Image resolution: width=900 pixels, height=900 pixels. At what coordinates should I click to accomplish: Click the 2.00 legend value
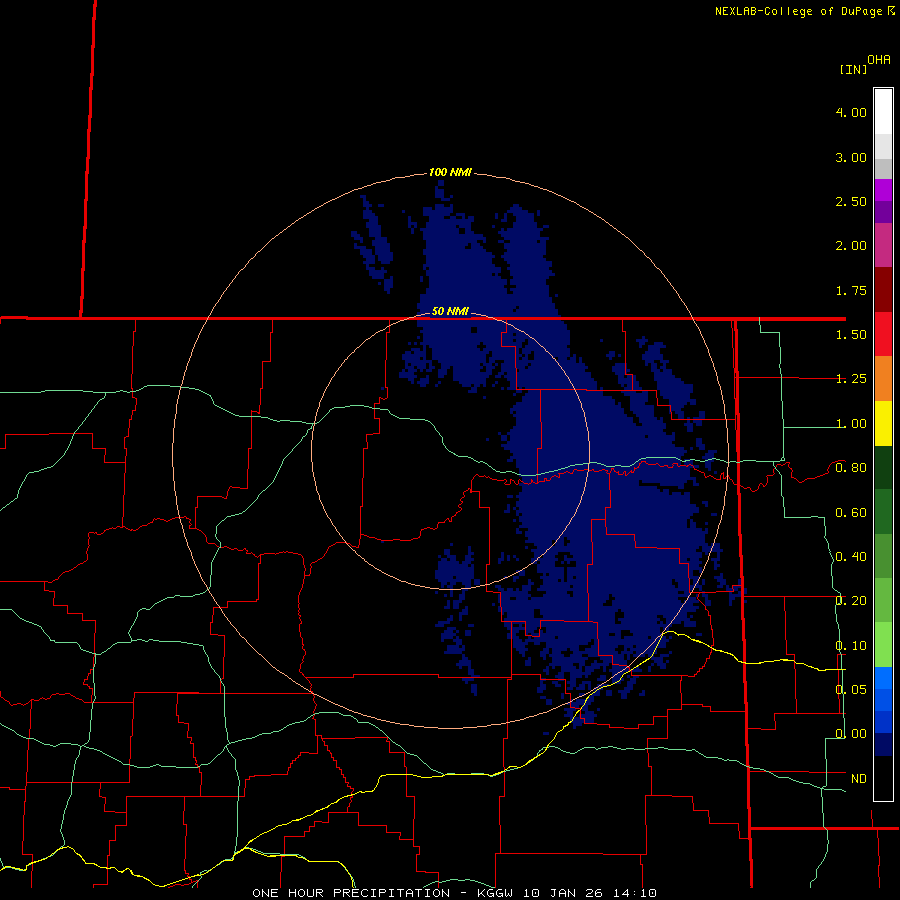click(x=851, y=246)
